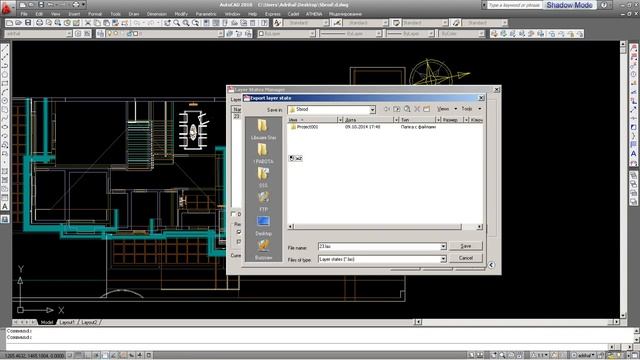The image size is (640, 360).
Task: Open the Dimension menu
Action: pos(157,14)
